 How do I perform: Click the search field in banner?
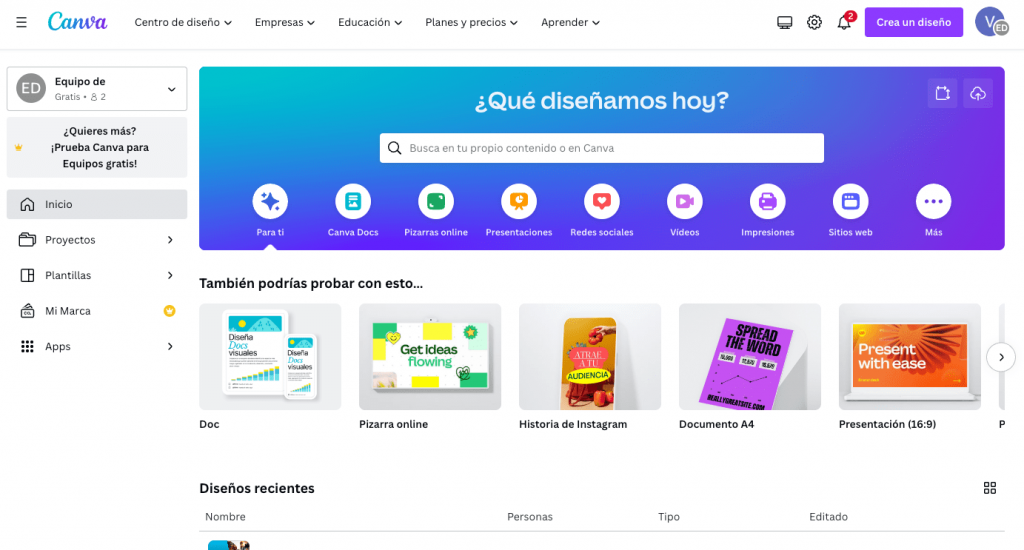(601, 148)
